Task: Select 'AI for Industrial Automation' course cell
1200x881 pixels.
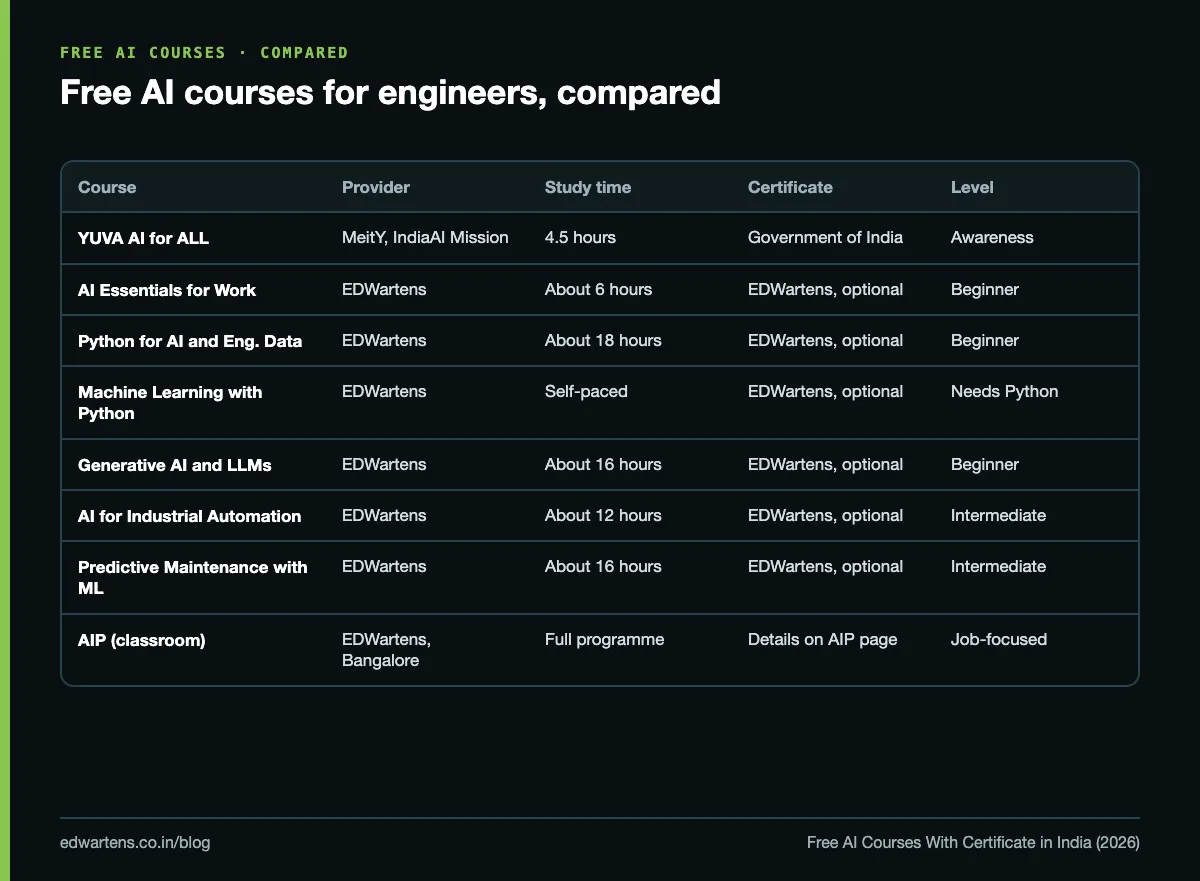Action: click(190, 516)
